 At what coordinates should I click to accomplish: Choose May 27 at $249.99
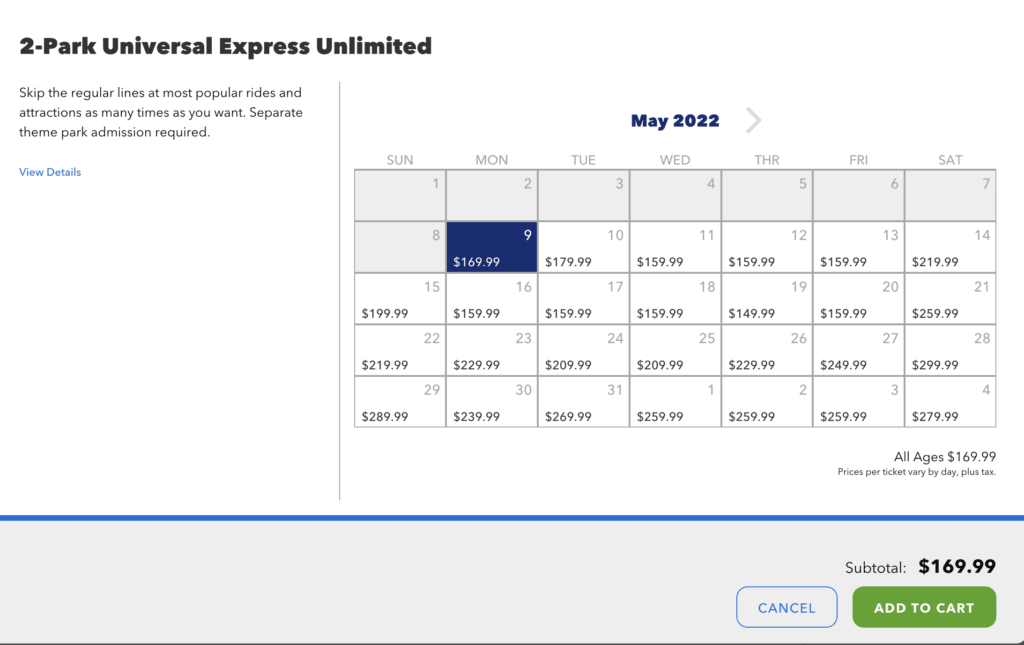859,350
